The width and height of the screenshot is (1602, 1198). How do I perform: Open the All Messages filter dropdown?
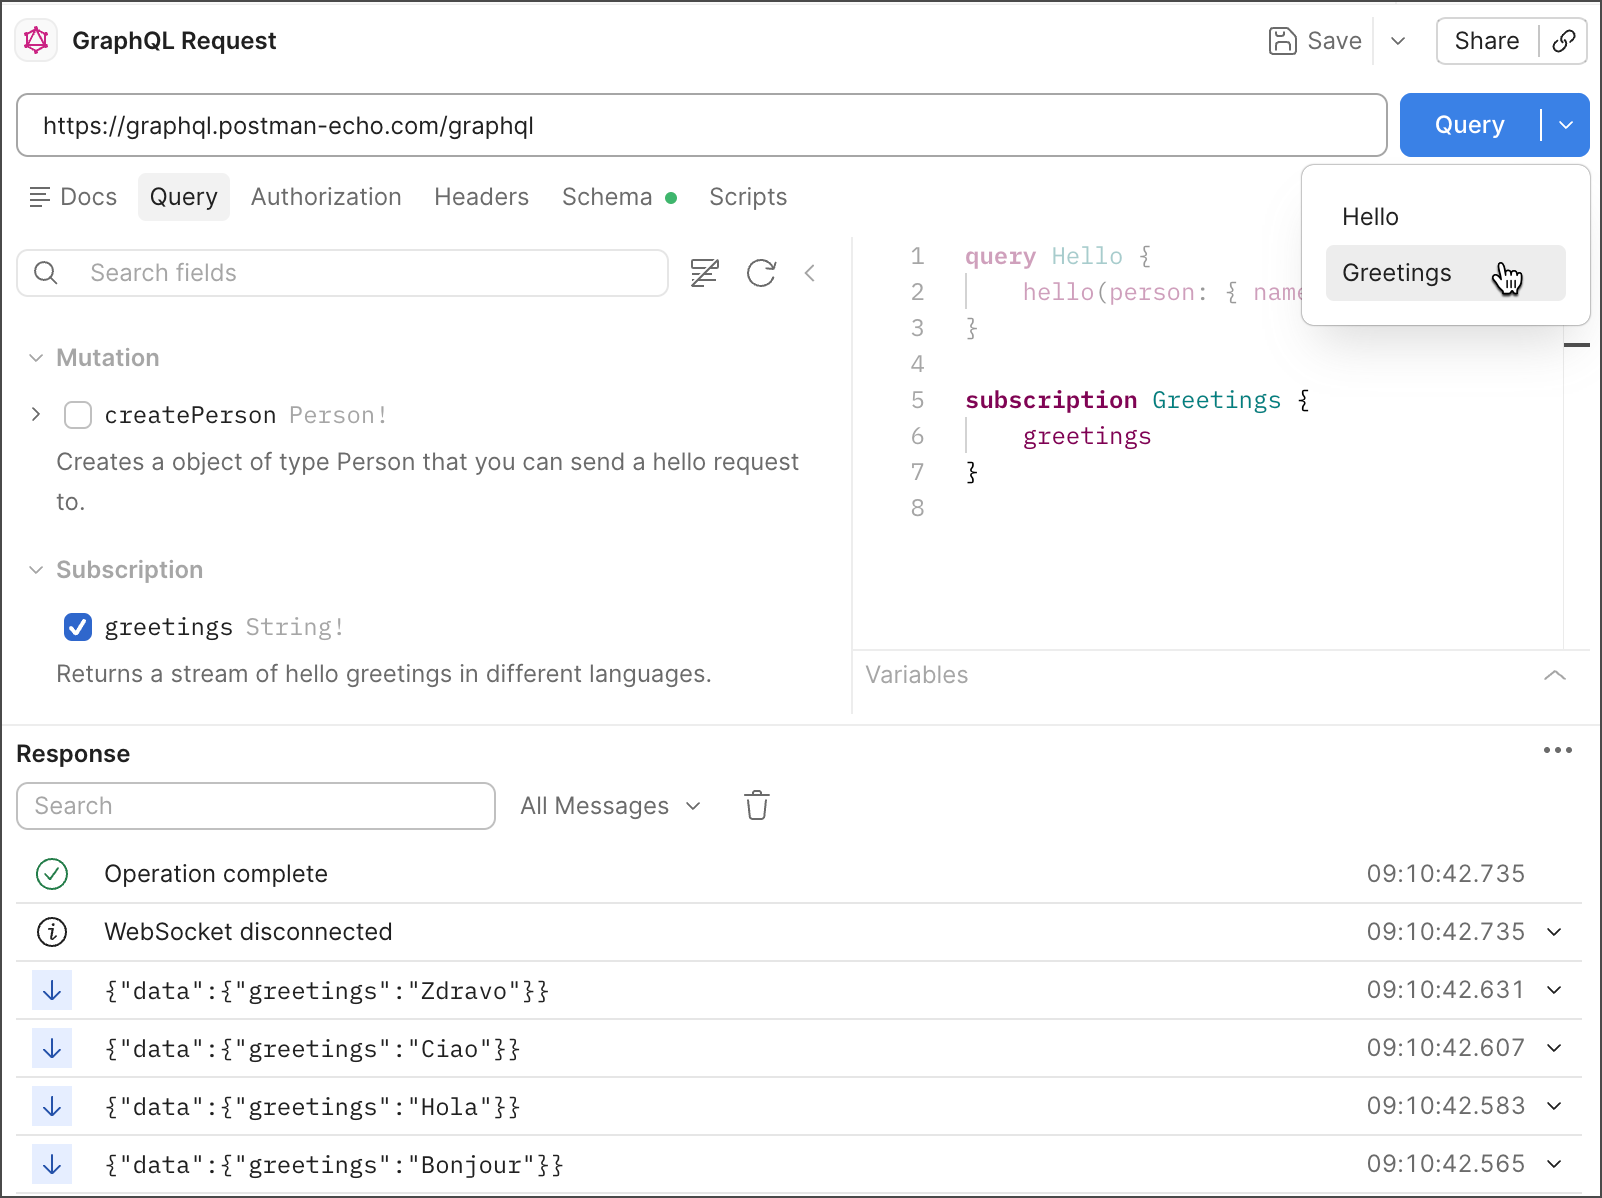(610, 806)
